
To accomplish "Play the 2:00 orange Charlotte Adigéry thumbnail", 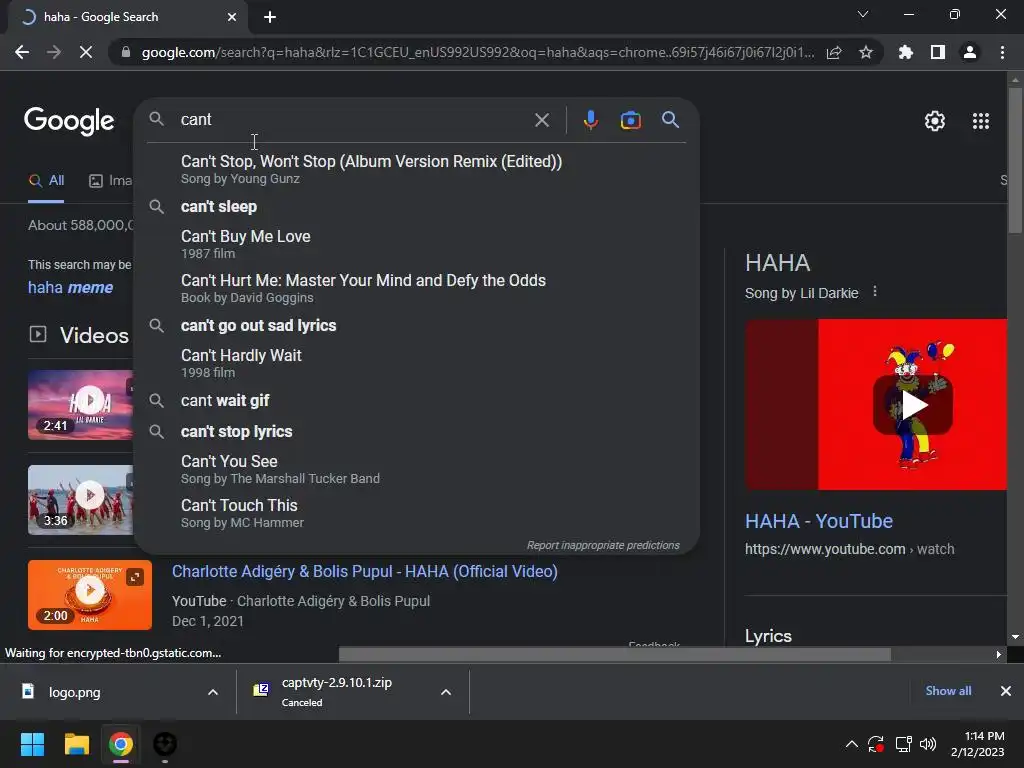I will [x=89, y=595].
